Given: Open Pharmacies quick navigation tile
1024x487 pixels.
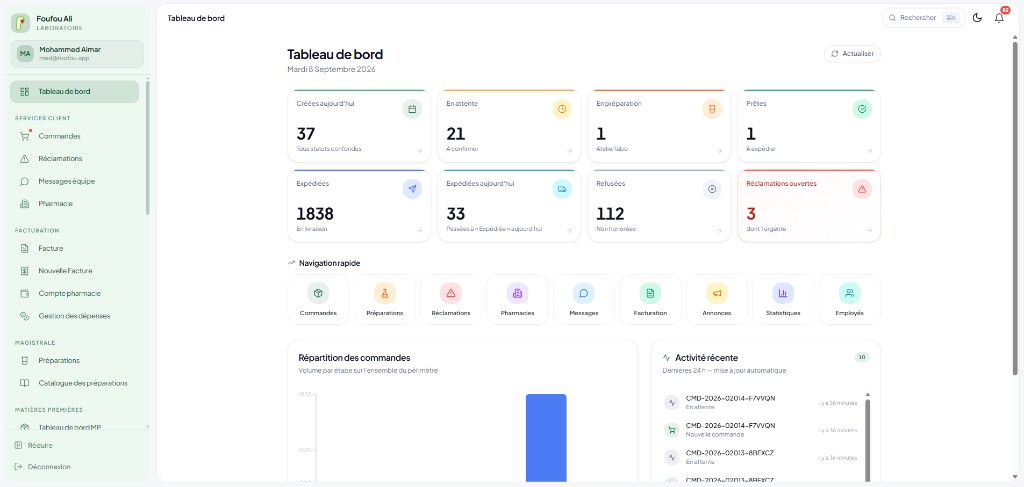Looking at the screenshot, I should pos(517,299).
